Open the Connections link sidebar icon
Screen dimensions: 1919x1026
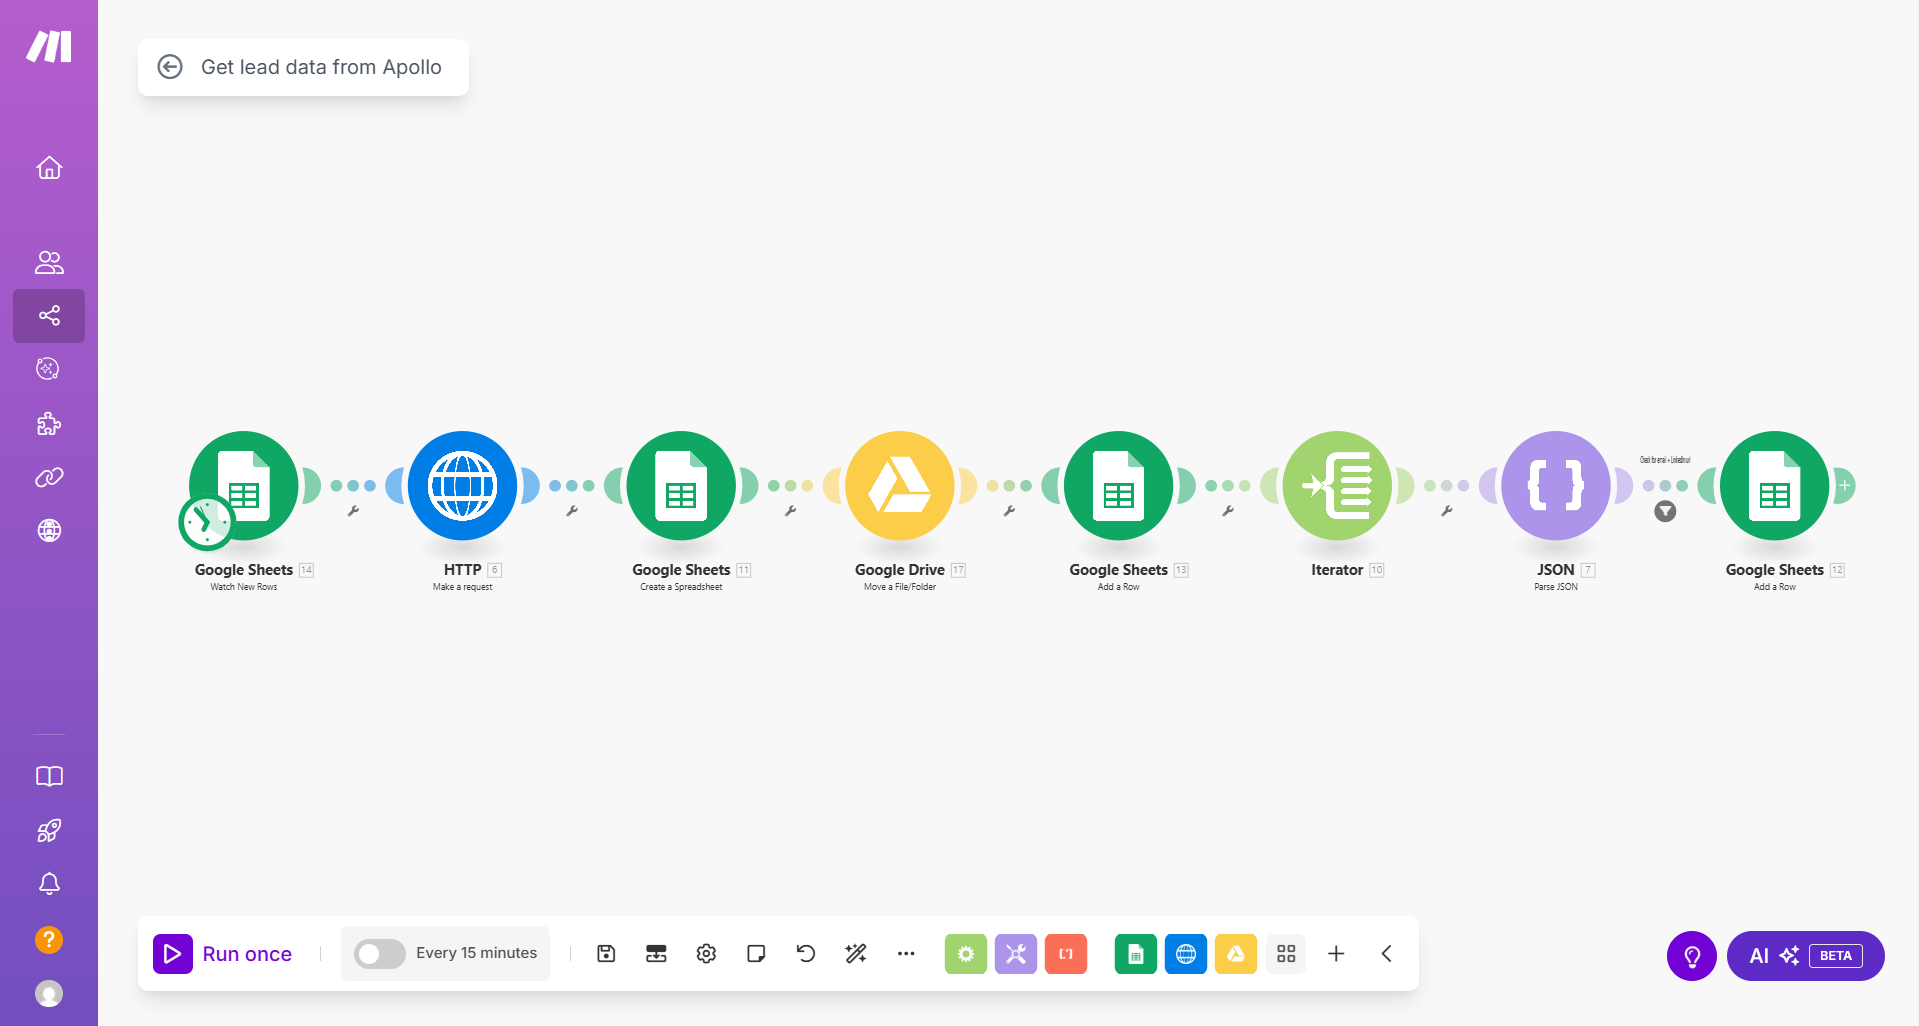[x=49, y=478]
